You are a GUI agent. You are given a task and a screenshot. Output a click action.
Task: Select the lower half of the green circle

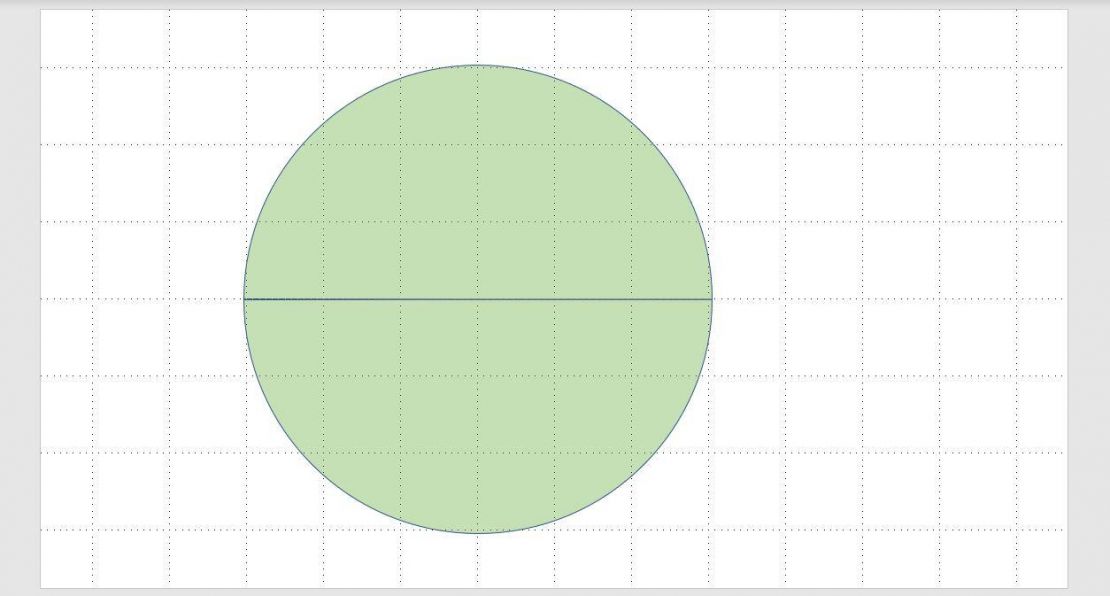pos(477,420)
